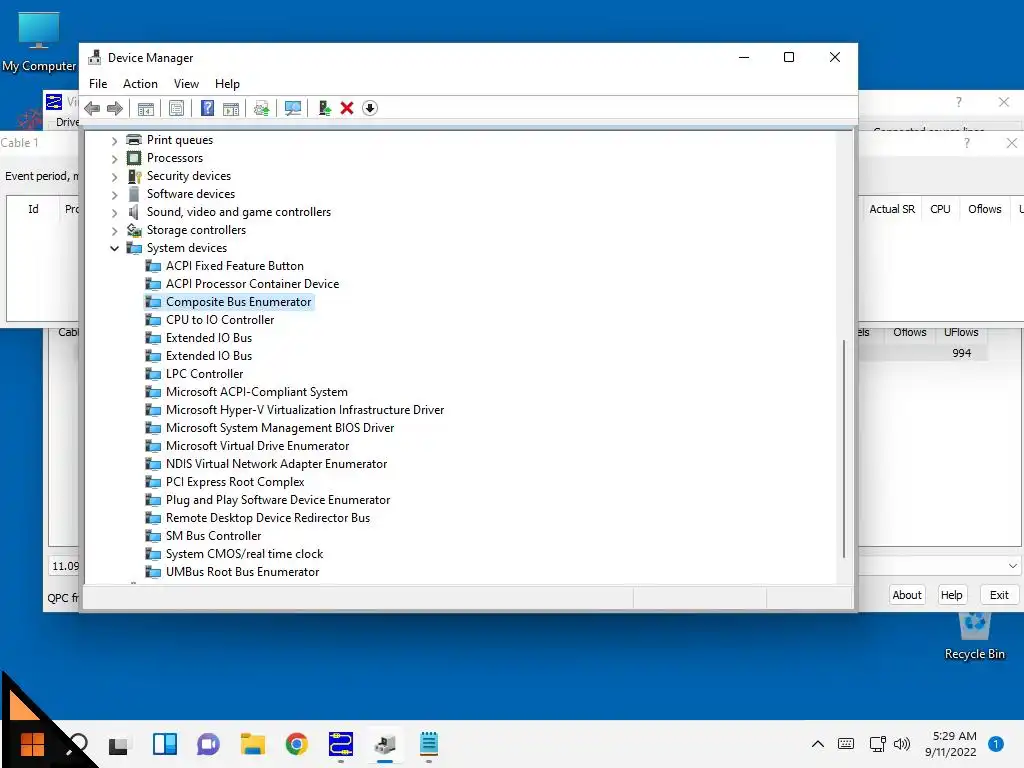
Task: Open the Action menu
Action: tap(140, 84)
